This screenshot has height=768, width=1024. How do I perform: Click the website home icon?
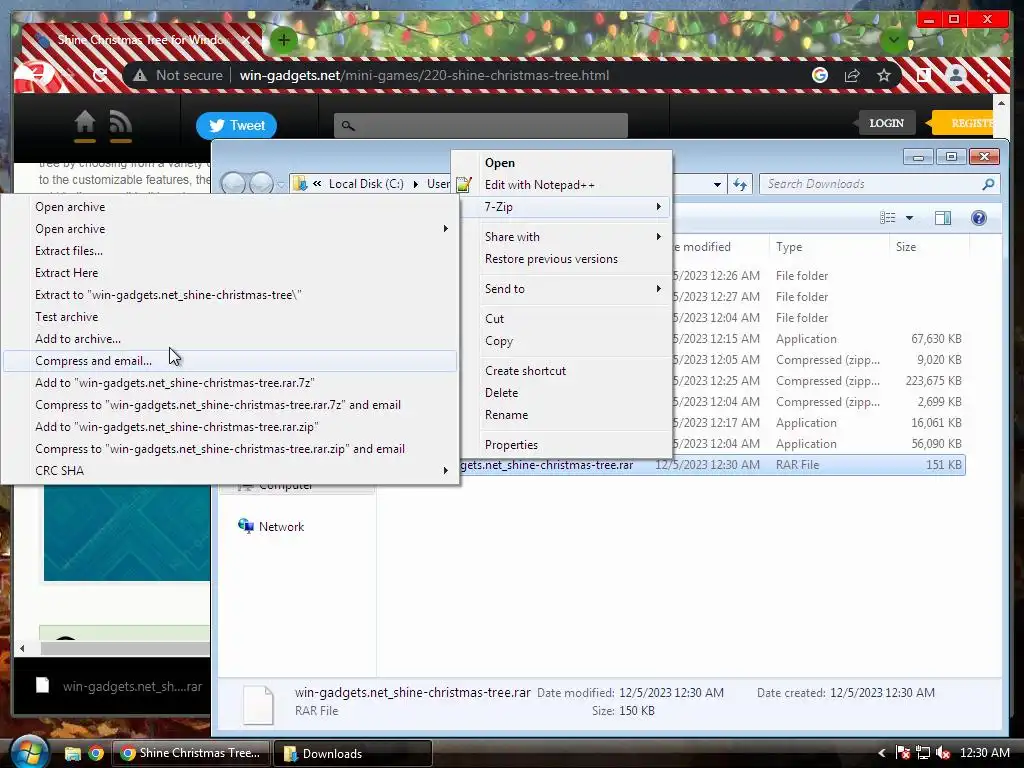click(85, 123)
